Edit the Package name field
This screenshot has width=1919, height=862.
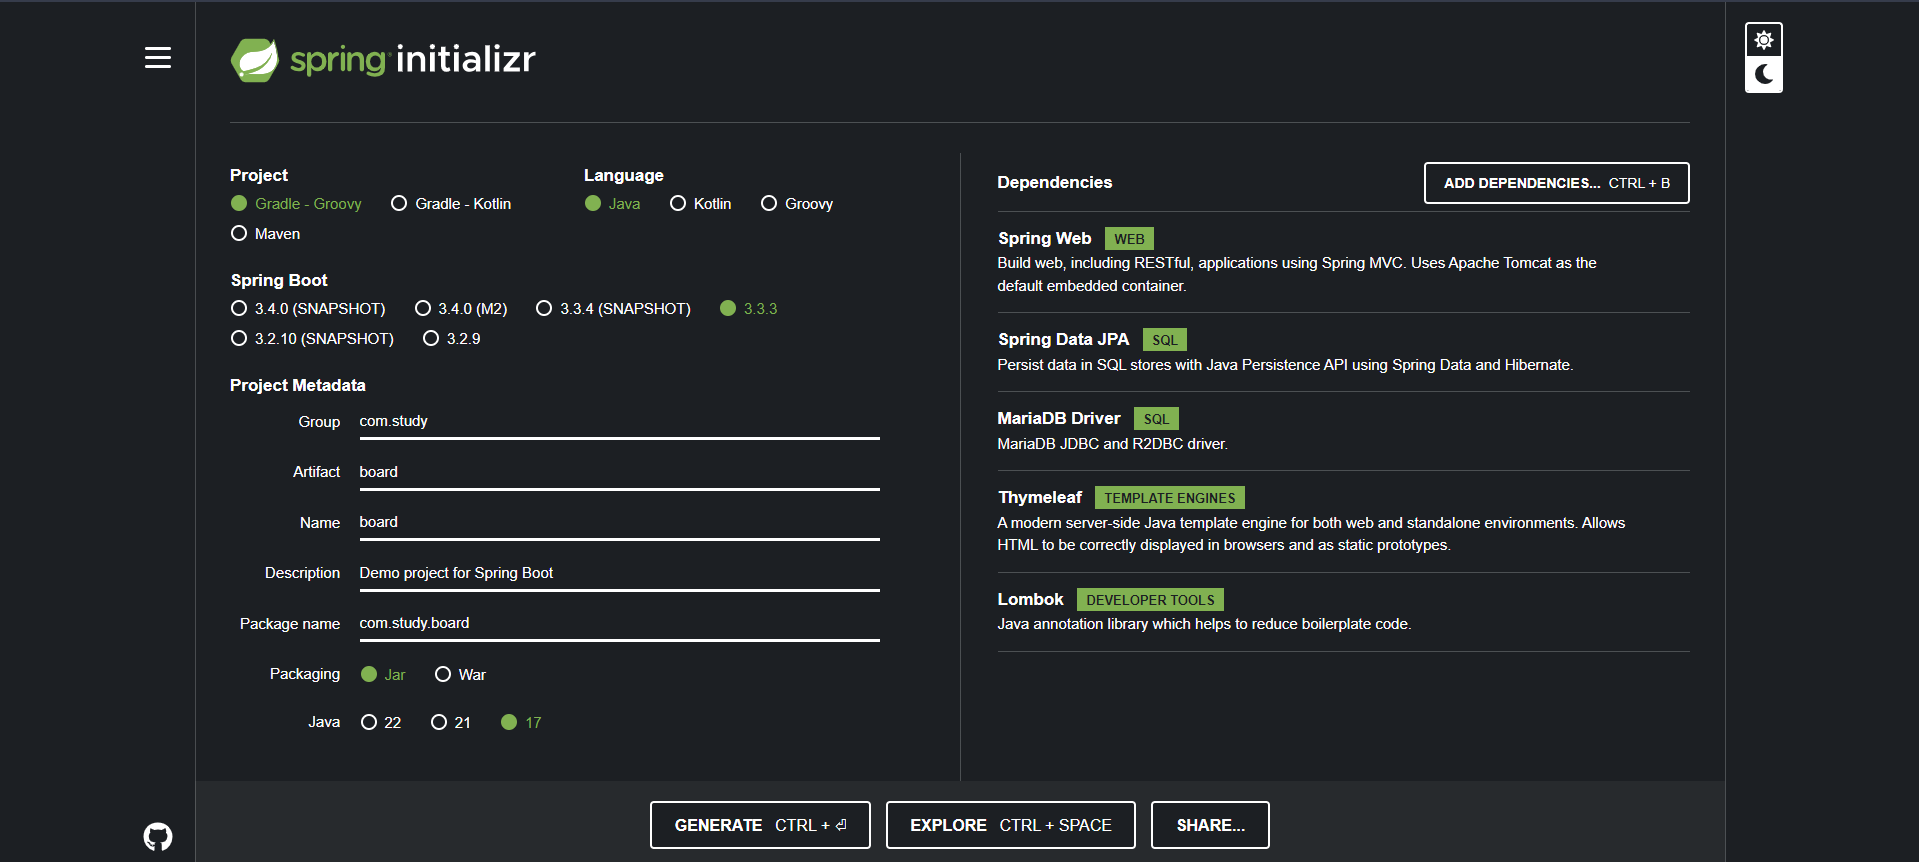619,623
